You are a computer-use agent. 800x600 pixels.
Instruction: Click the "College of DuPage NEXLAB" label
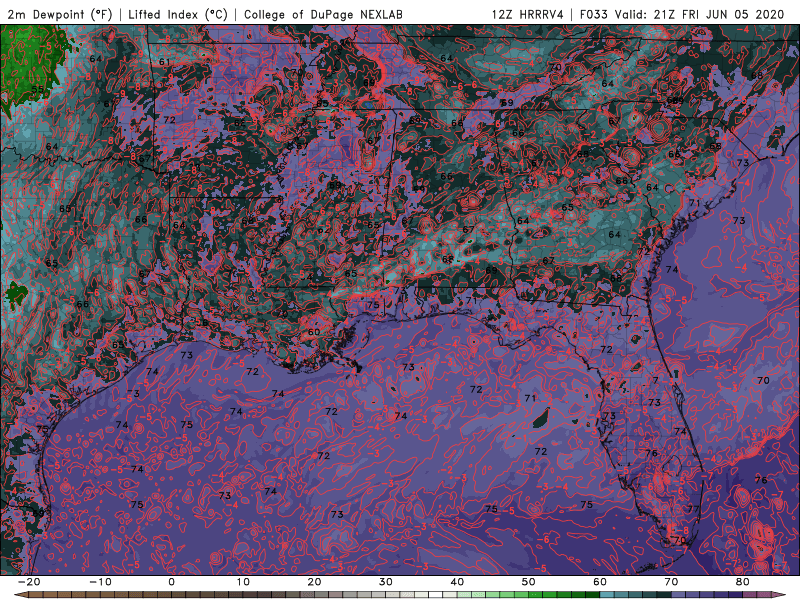point(323,14)
